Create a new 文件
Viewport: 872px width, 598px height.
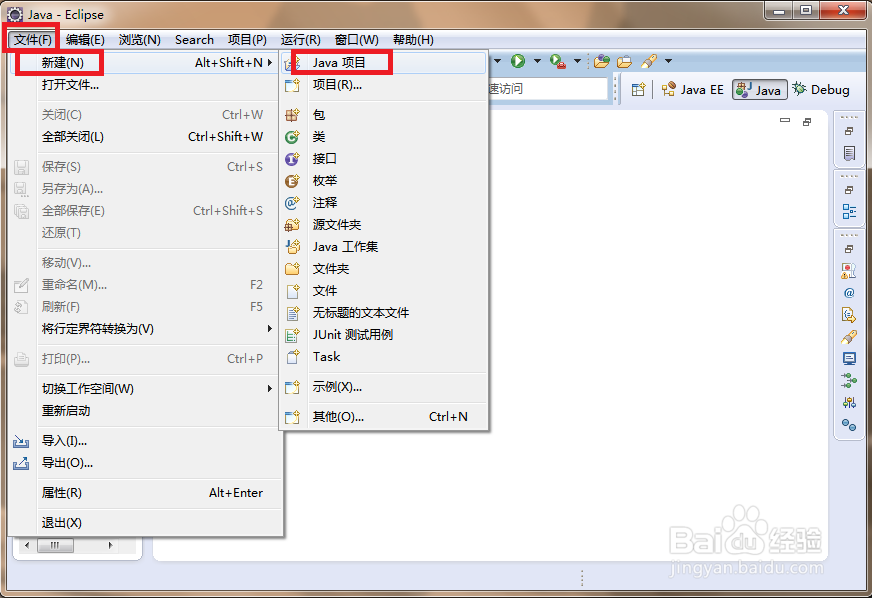(383, 290)
